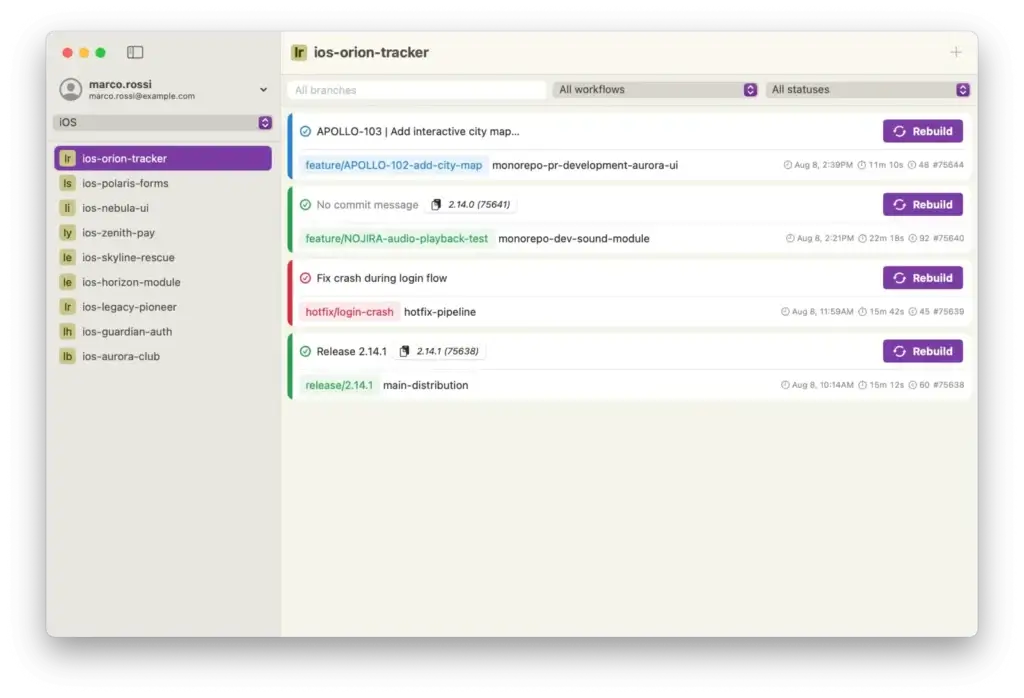Rebuild the No commit message build
The width and height of the screenshot is (1024, 698).
click(923, 204)
